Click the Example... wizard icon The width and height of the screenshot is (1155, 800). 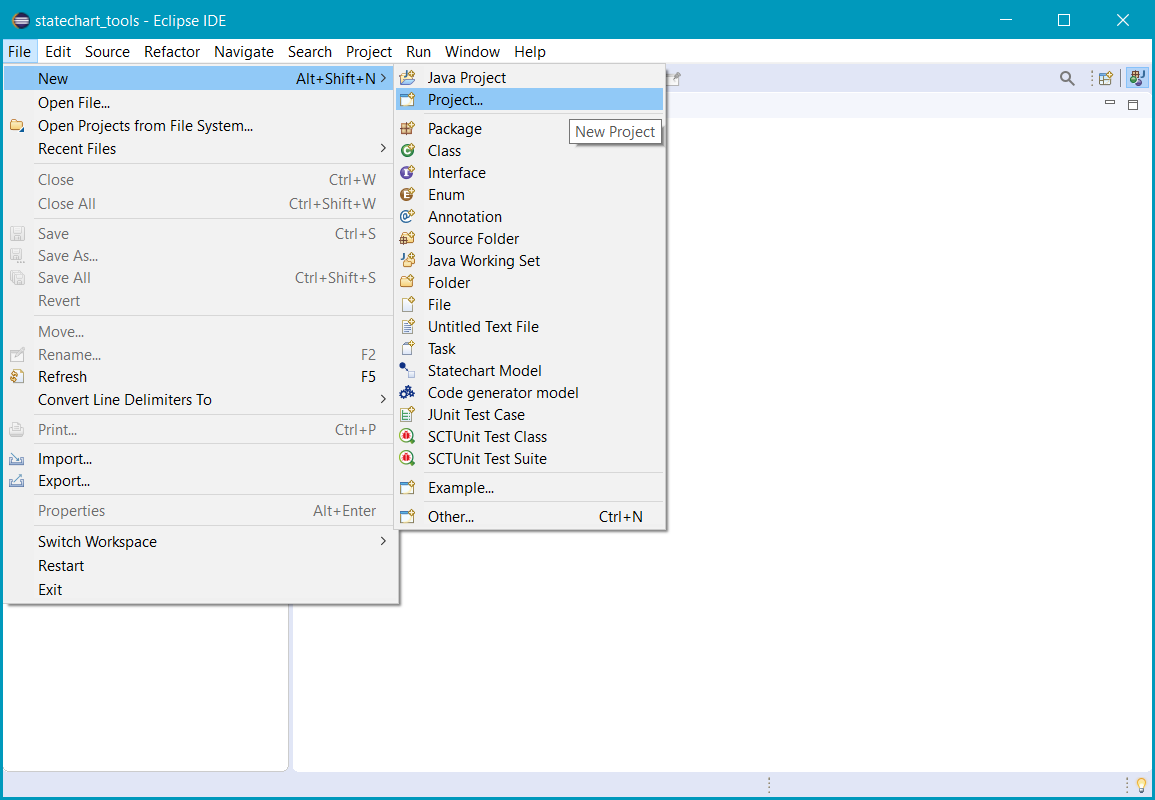(407, 488)
